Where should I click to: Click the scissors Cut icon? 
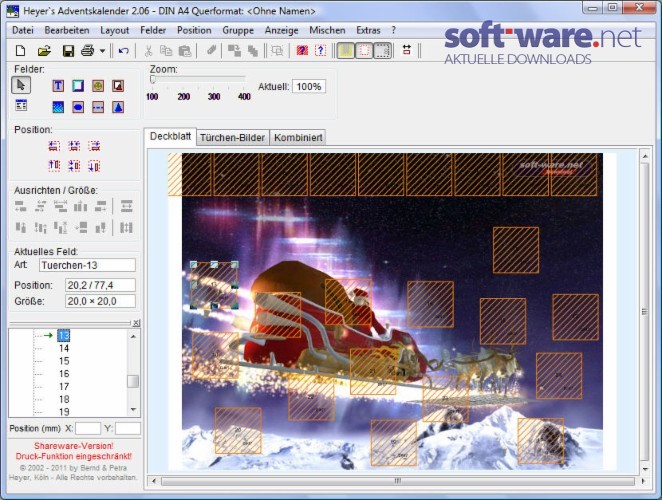148,51
